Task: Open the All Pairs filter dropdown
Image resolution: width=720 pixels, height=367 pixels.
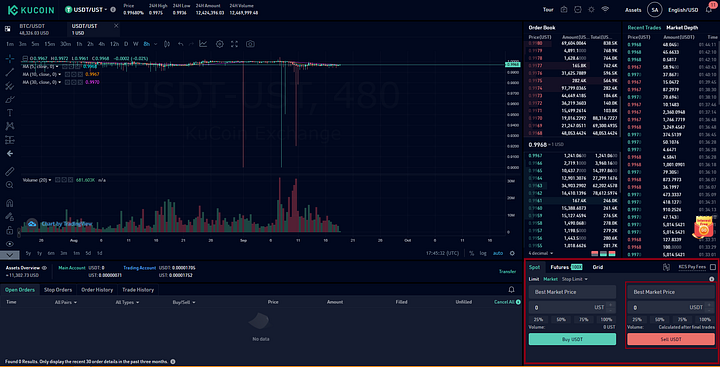Action: pos(66,302)
